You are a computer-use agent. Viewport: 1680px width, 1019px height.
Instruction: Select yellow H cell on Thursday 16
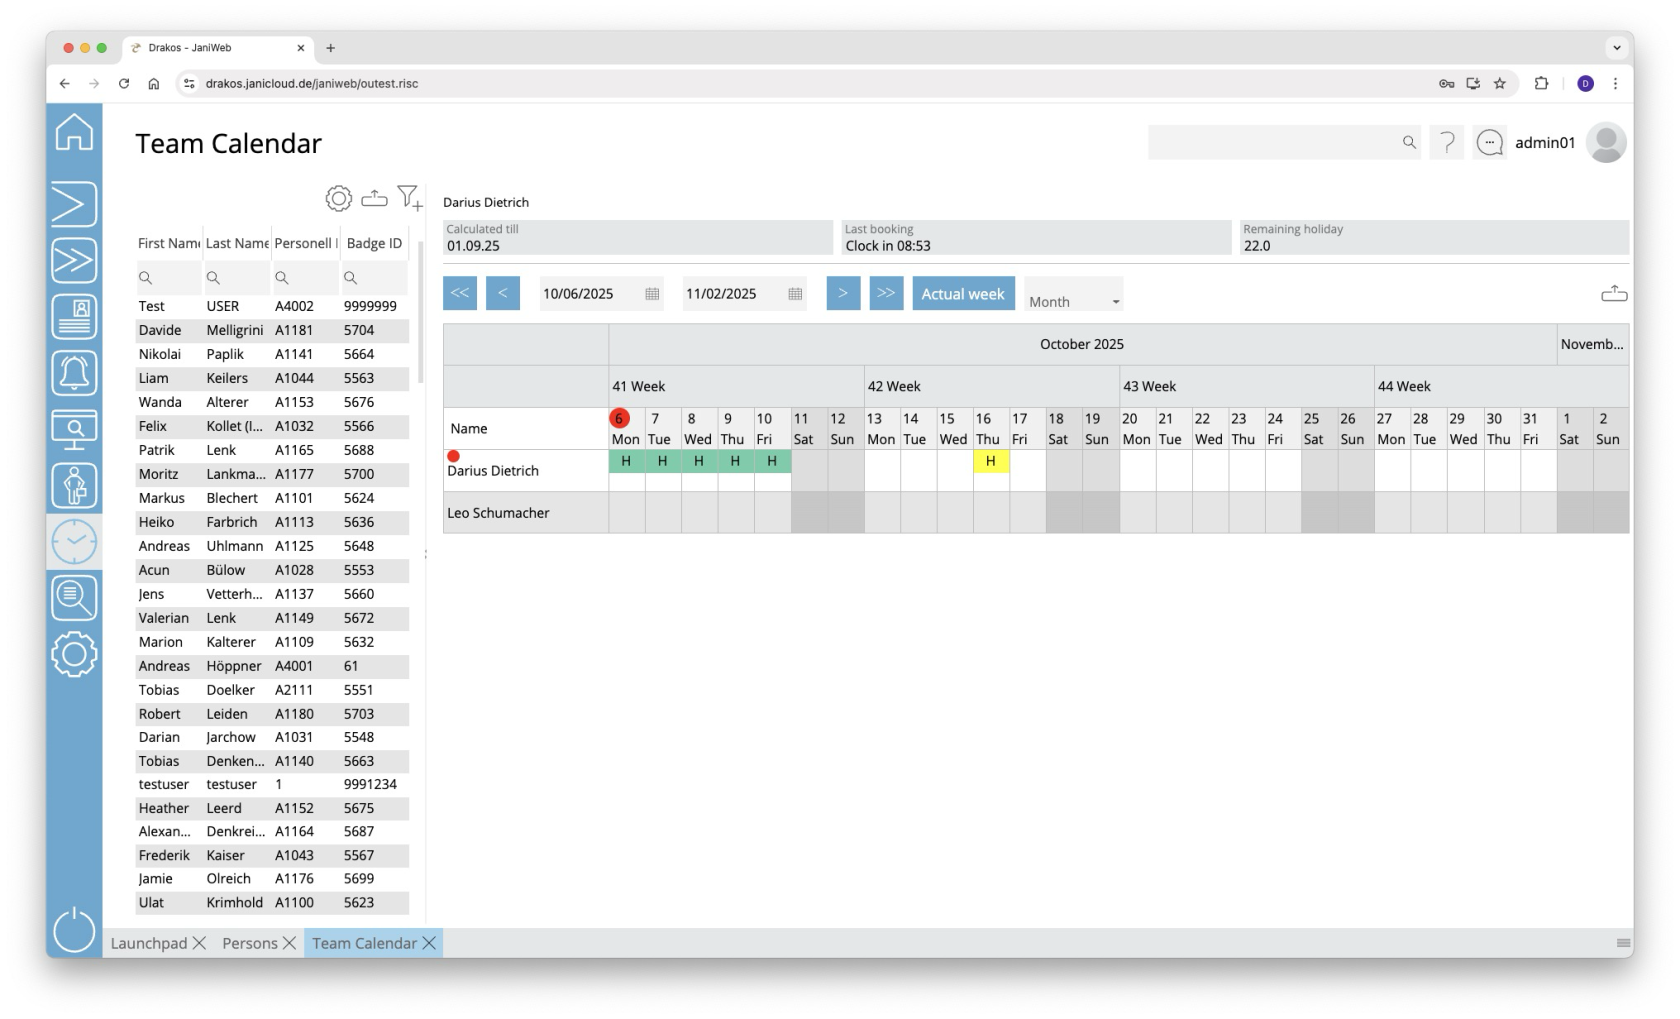pyautogui.click(x=990, y=461)
